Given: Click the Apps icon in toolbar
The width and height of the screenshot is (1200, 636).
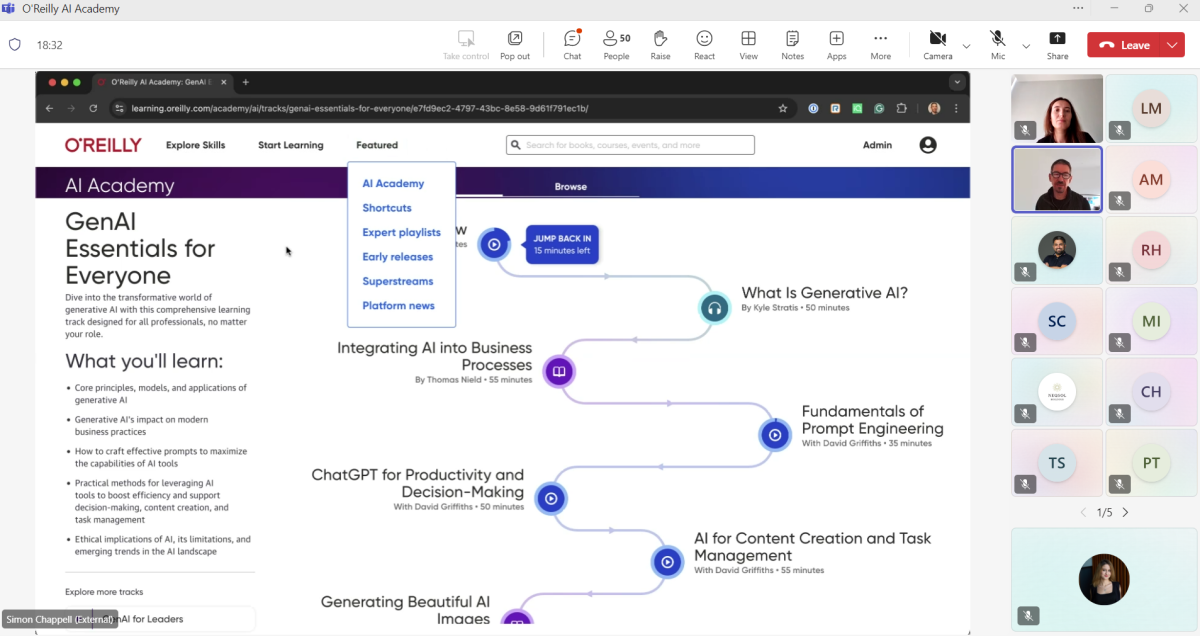Looking at the screenshot, I should click(836, 44).
